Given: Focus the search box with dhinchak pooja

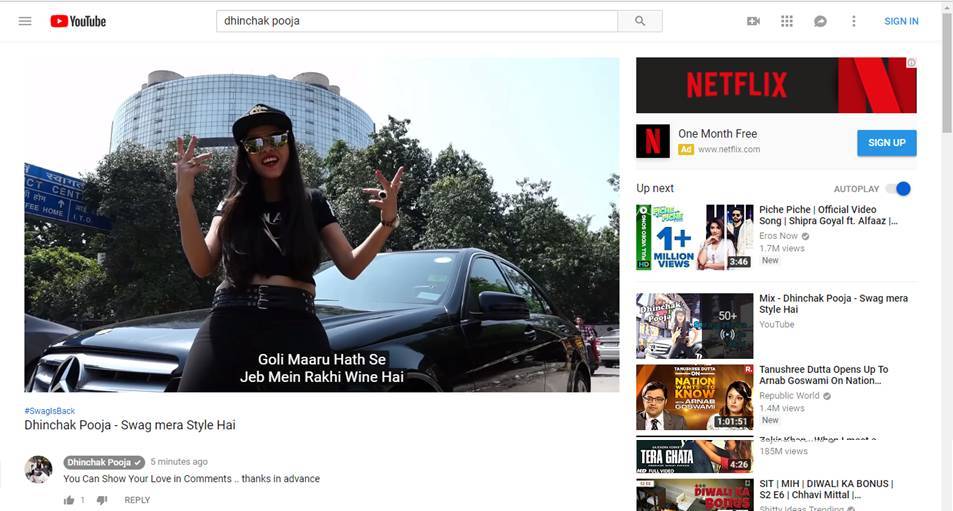Looking at the screenshot, I should (x=417, y=21).
